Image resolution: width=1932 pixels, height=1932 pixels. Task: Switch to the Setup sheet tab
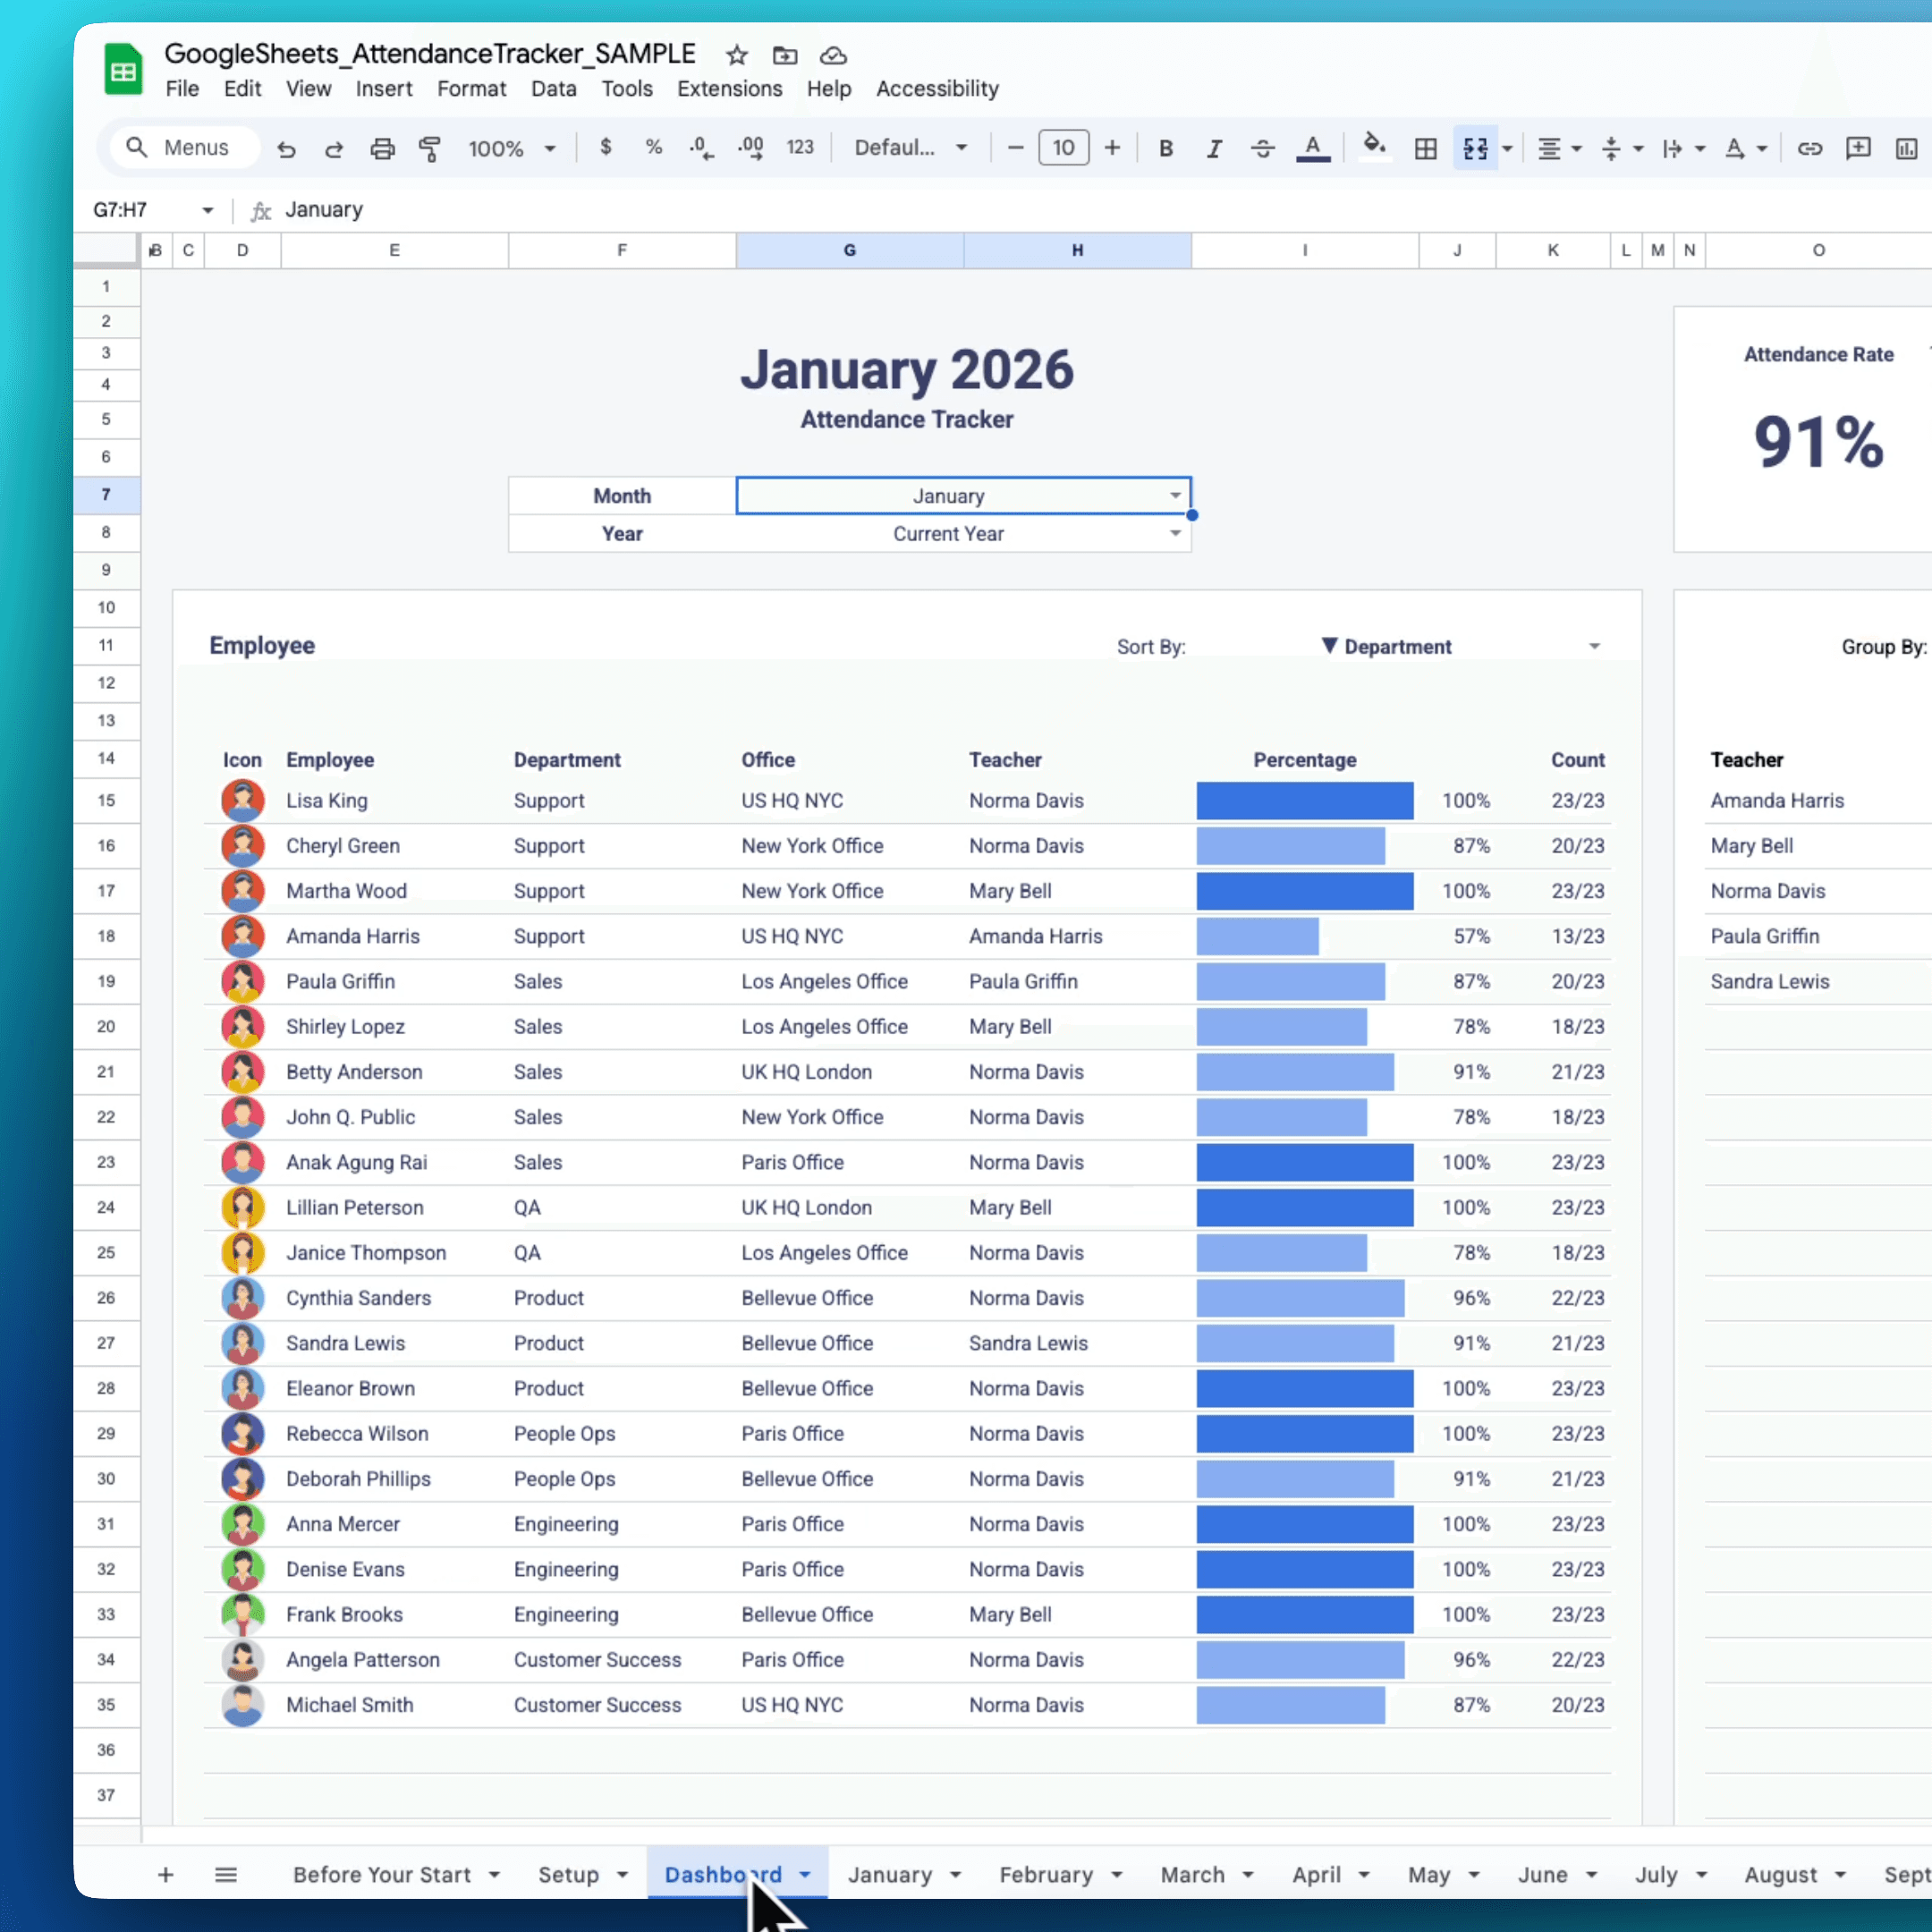571,1874
